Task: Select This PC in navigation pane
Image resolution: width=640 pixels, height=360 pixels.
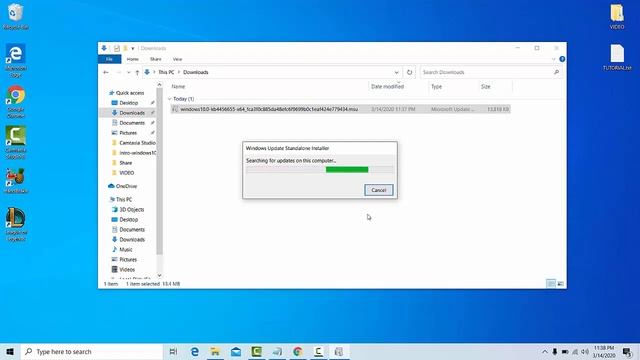Action: coord(124,199)
